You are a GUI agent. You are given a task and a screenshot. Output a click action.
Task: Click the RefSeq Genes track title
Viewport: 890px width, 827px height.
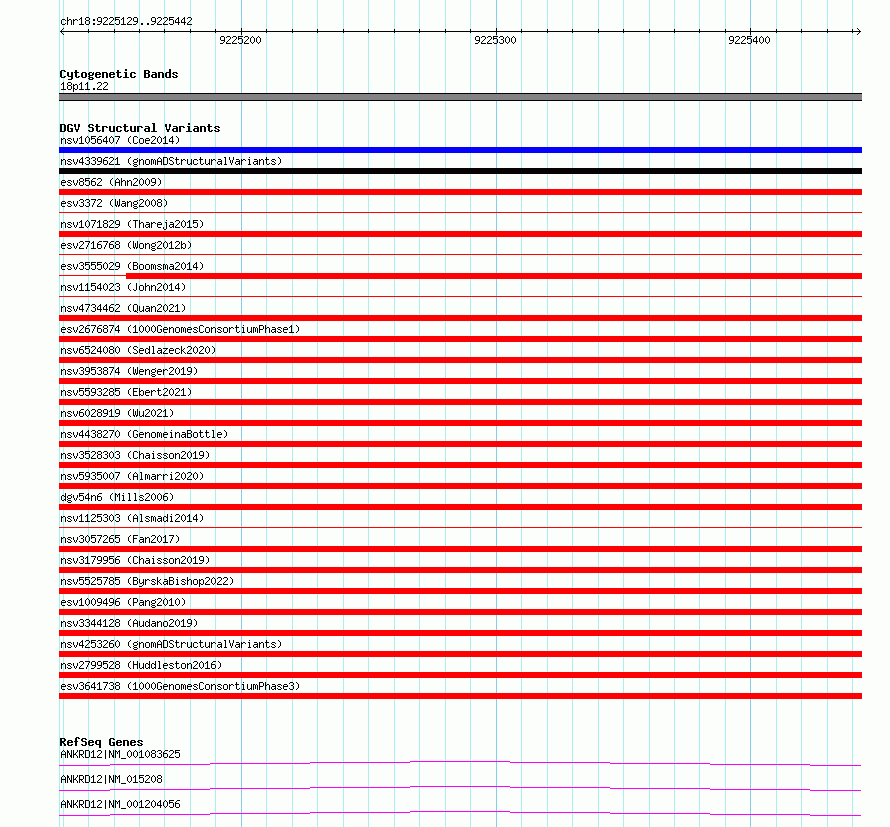point(101,742)
